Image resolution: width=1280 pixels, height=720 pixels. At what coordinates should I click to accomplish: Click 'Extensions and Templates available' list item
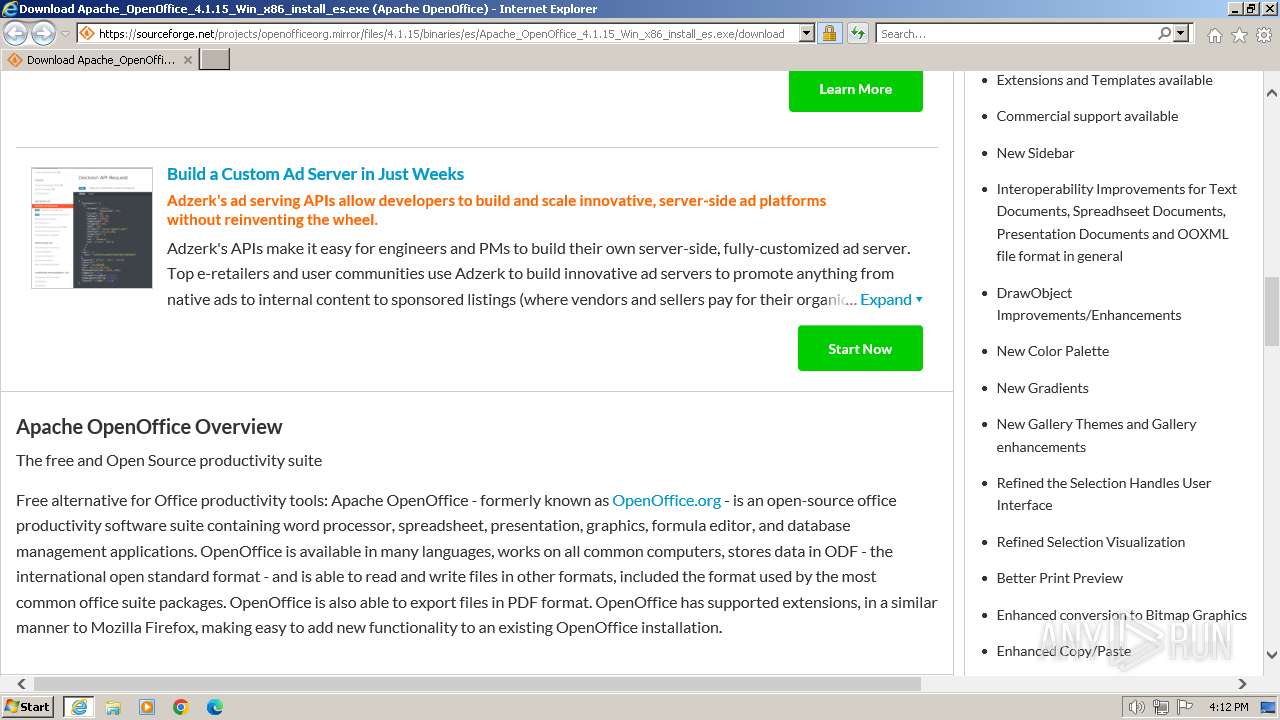(x=1104, y=80)
